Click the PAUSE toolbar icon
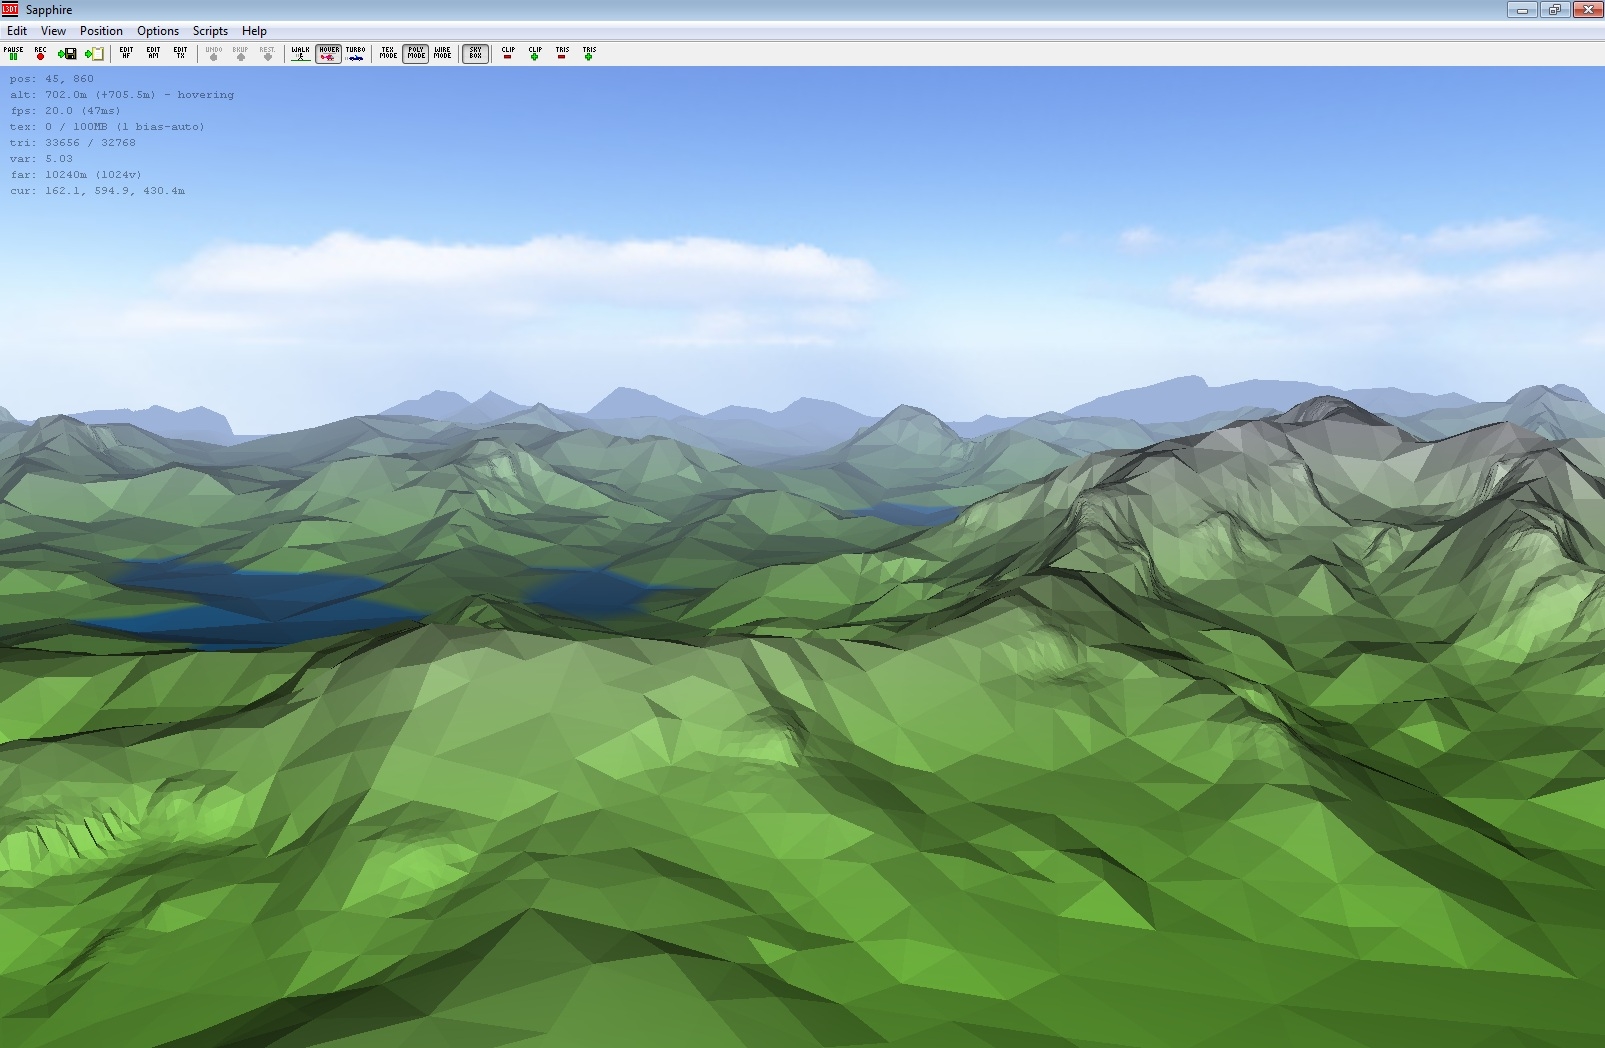This screenshot has width=1605, height=1048. pyautogui.click(x=13, y=53)
